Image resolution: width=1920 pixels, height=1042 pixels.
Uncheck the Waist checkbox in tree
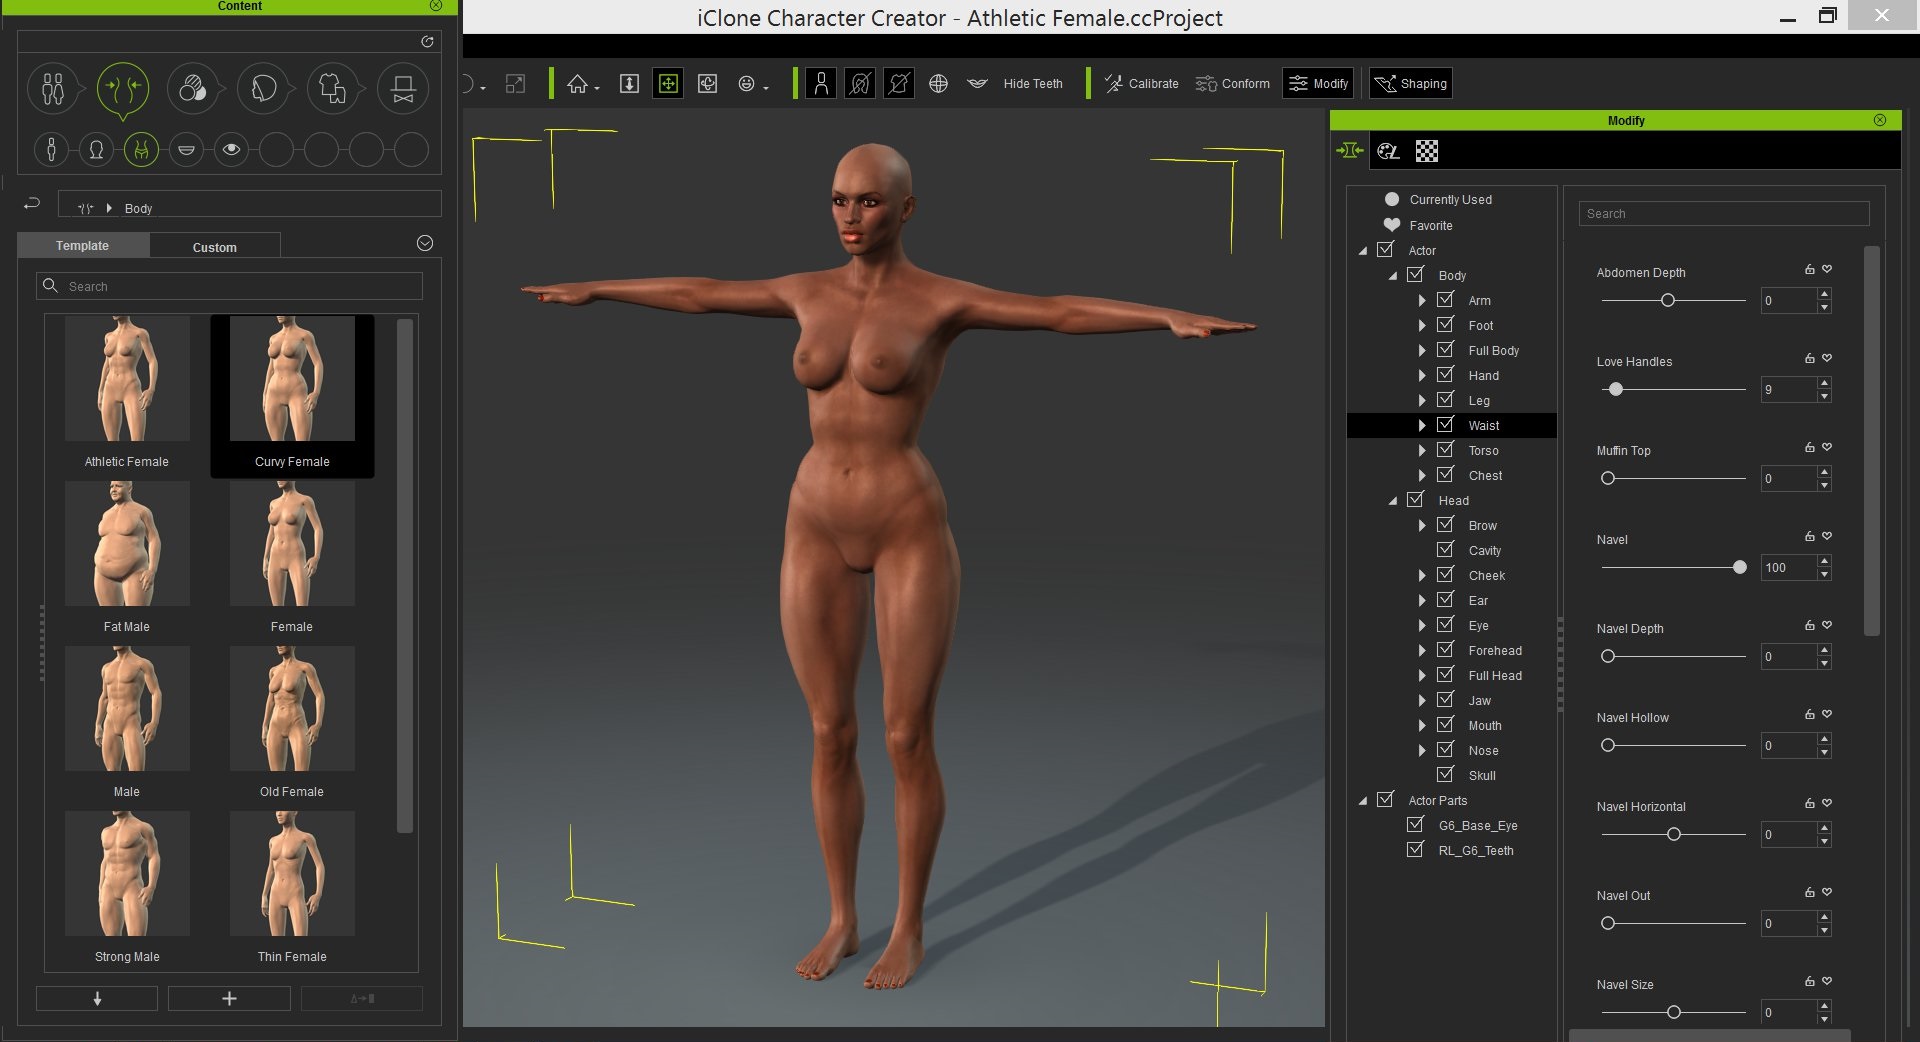pyautogui.click(x=1445, y=425)
